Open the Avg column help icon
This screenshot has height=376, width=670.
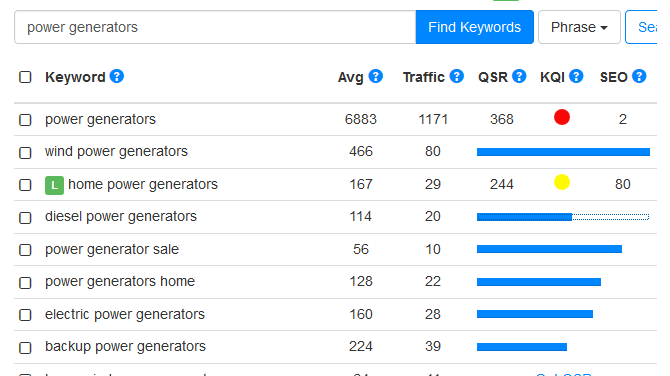pos(376,76)
